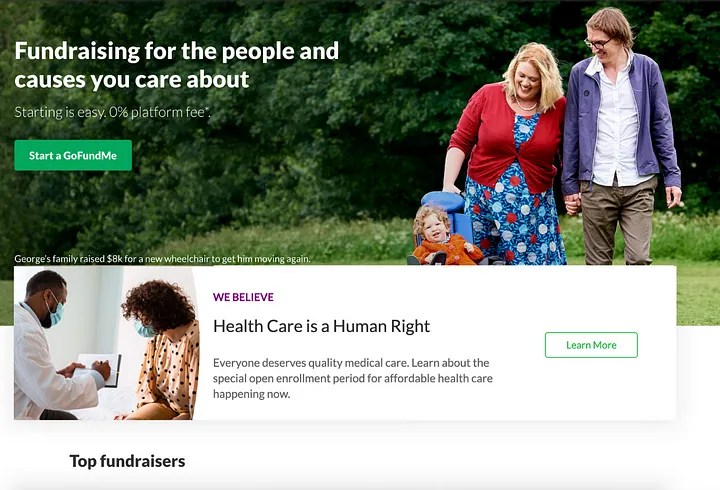Click George's family wheelchair caption text

[x=162, y=259]
